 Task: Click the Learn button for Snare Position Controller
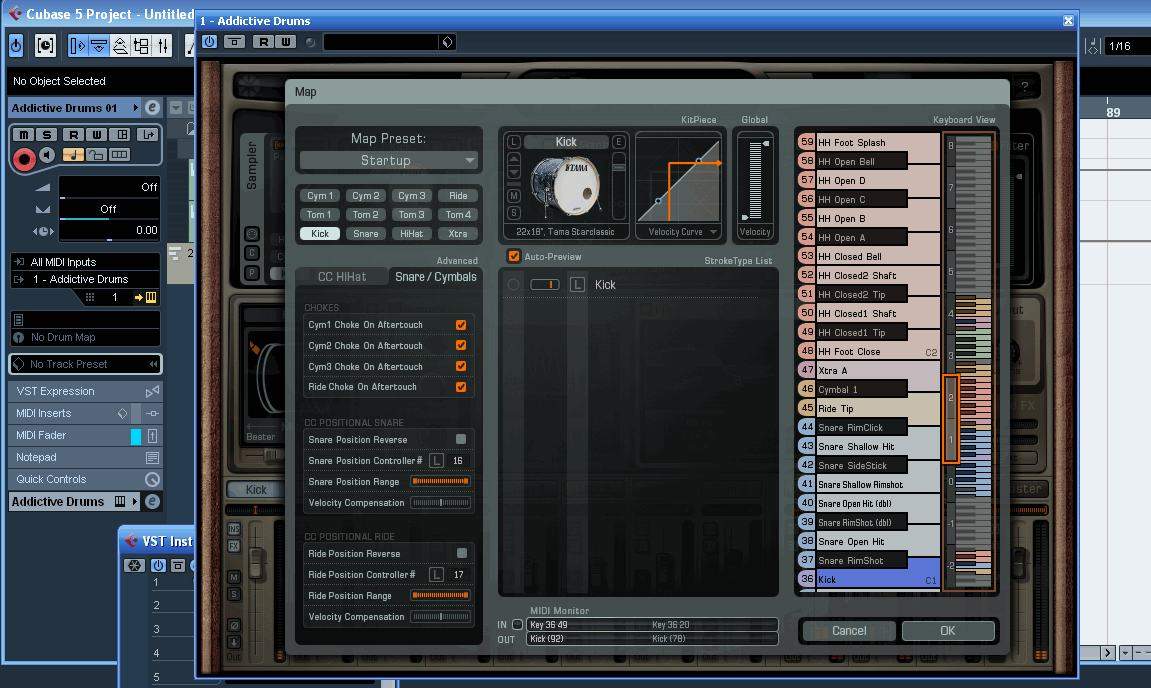point(436,461)
